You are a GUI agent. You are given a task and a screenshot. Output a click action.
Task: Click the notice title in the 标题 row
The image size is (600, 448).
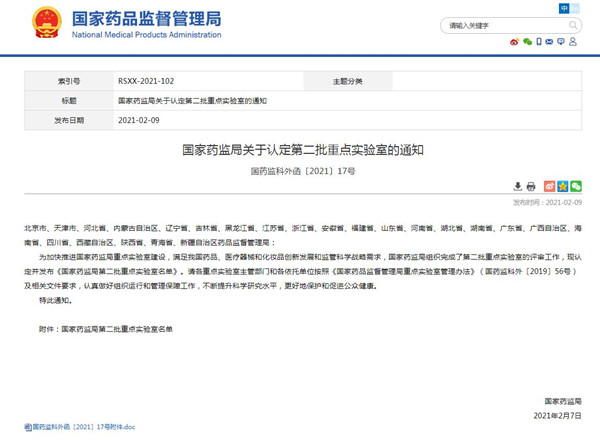[192, 101]
